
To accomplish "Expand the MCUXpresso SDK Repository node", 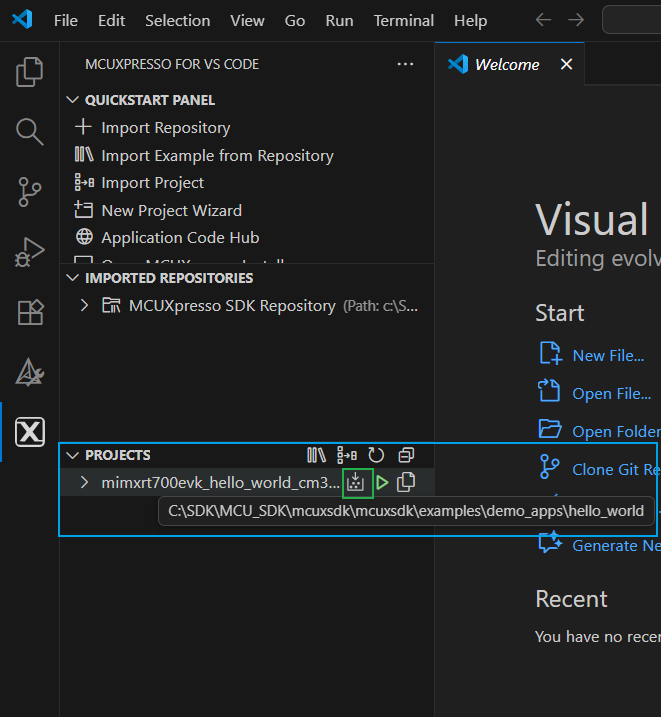I will pyautogui.click(x=85, y=305).
